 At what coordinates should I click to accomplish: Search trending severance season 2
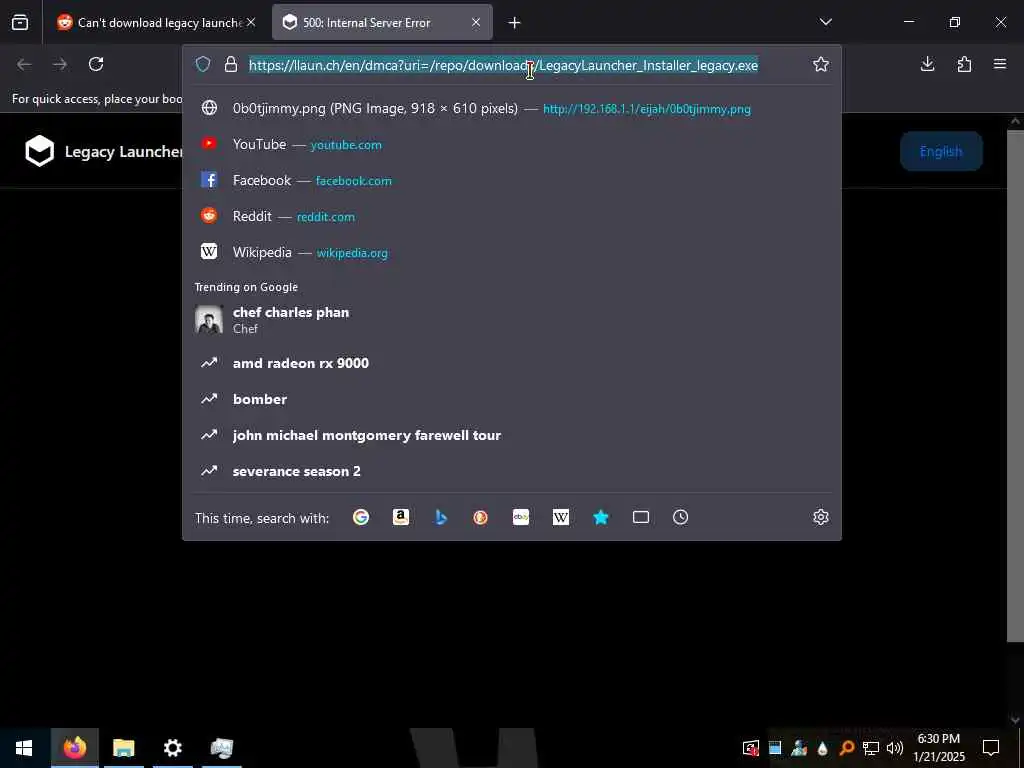(511, 471)
